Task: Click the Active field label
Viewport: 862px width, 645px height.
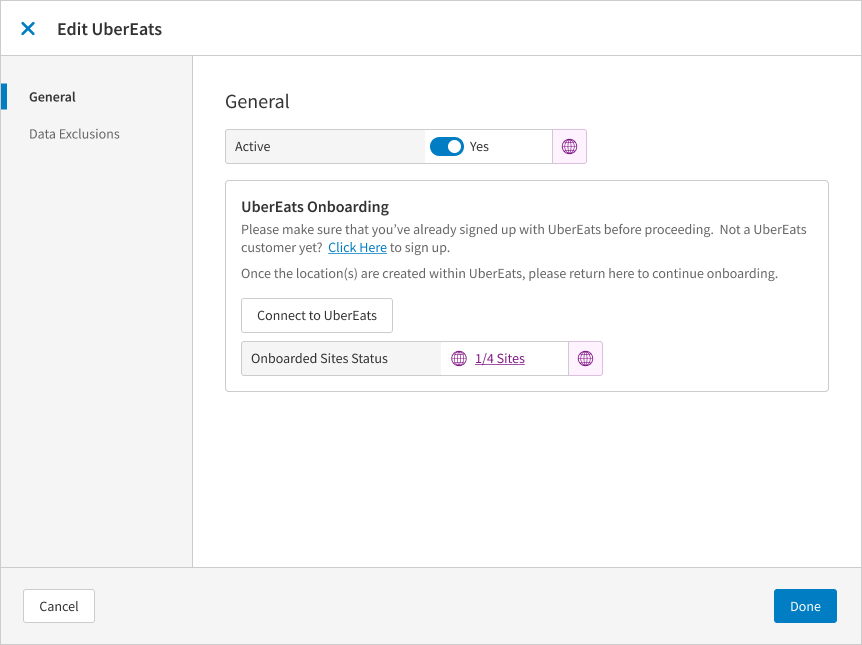Action: coord(253,146)
